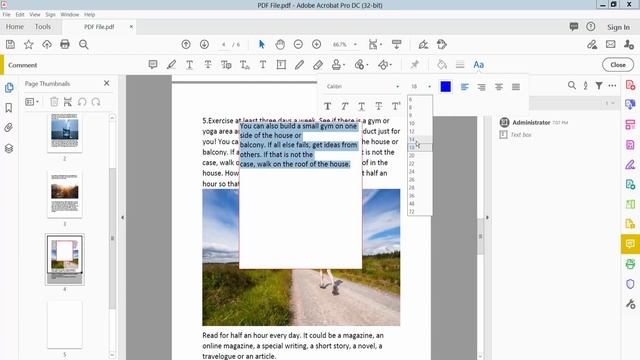Image resolution: width=640 pixels, height=360 pixels.
Task: Collapse the right comments pane arrow
Action: 487,218
